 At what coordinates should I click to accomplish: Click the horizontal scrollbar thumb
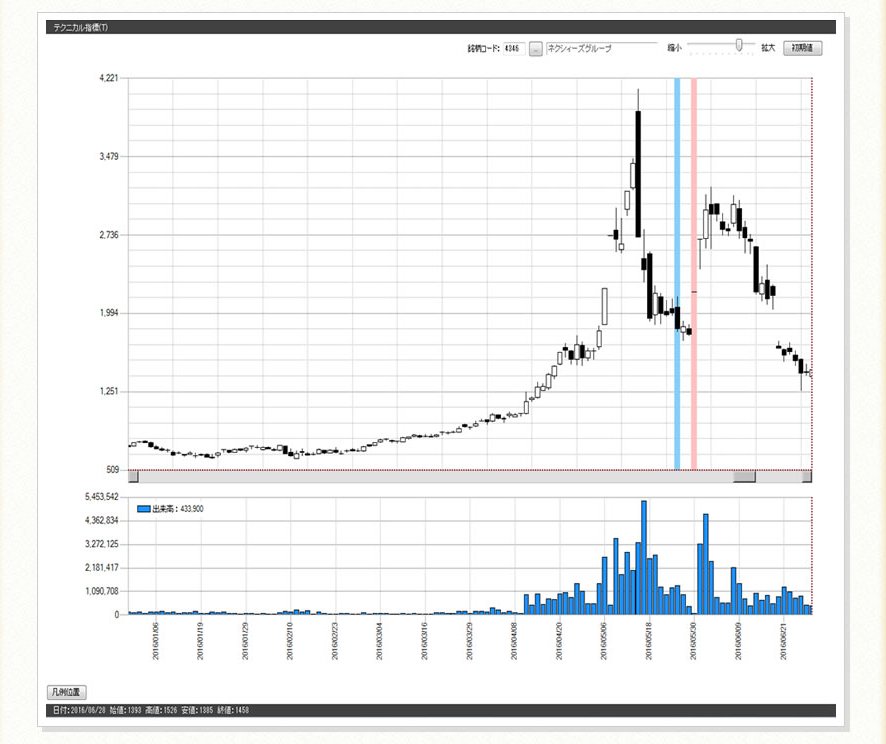click(x=744, y=477)
